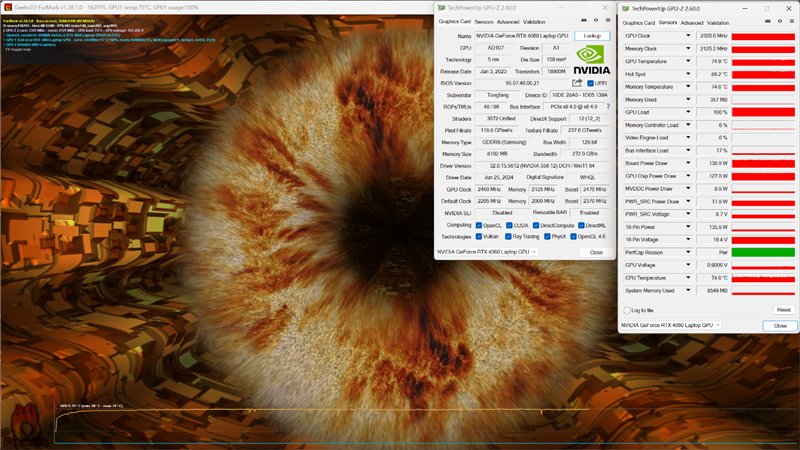Click Close in the Sensors window

[x=780, y=326]
